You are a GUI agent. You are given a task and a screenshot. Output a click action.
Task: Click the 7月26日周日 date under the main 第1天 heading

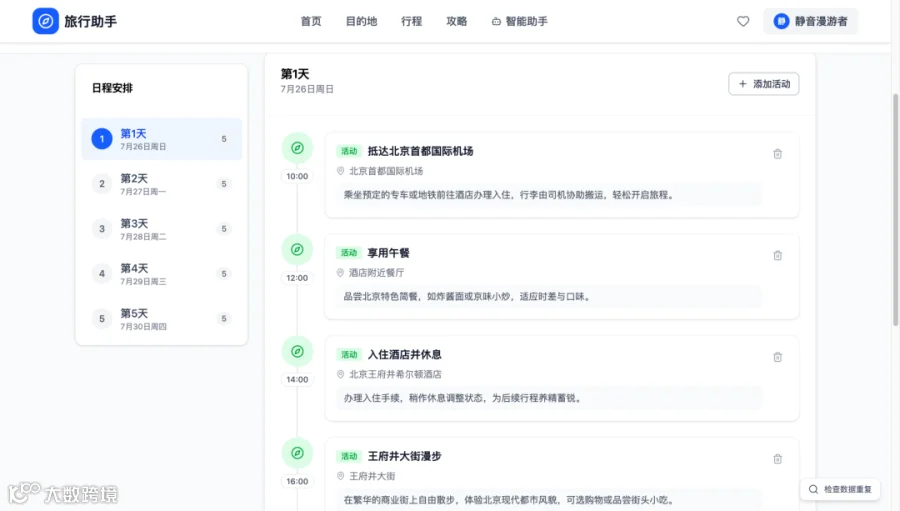pyautogui.click(x=307, y=89)
